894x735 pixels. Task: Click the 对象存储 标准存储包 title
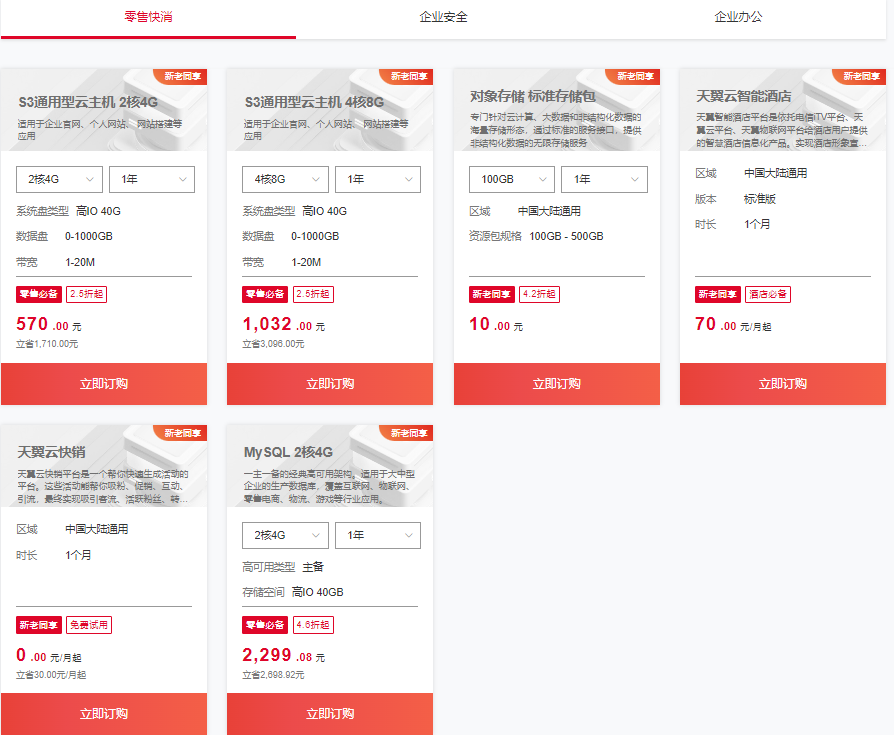(533, 96)
